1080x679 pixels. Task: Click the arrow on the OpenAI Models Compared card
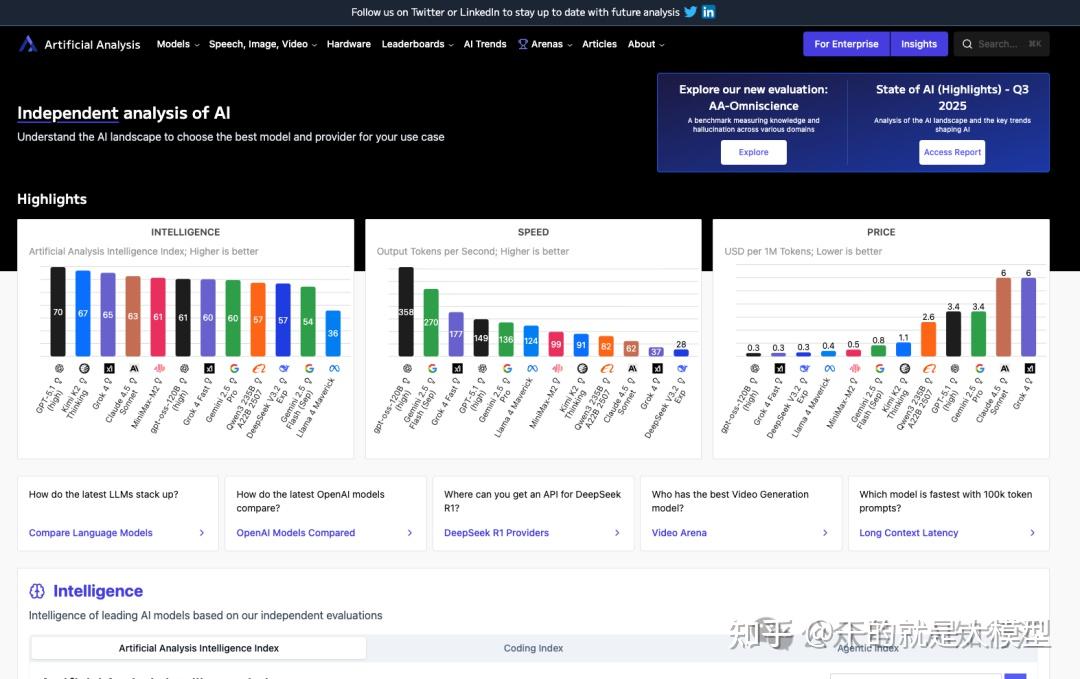point(410,533)
